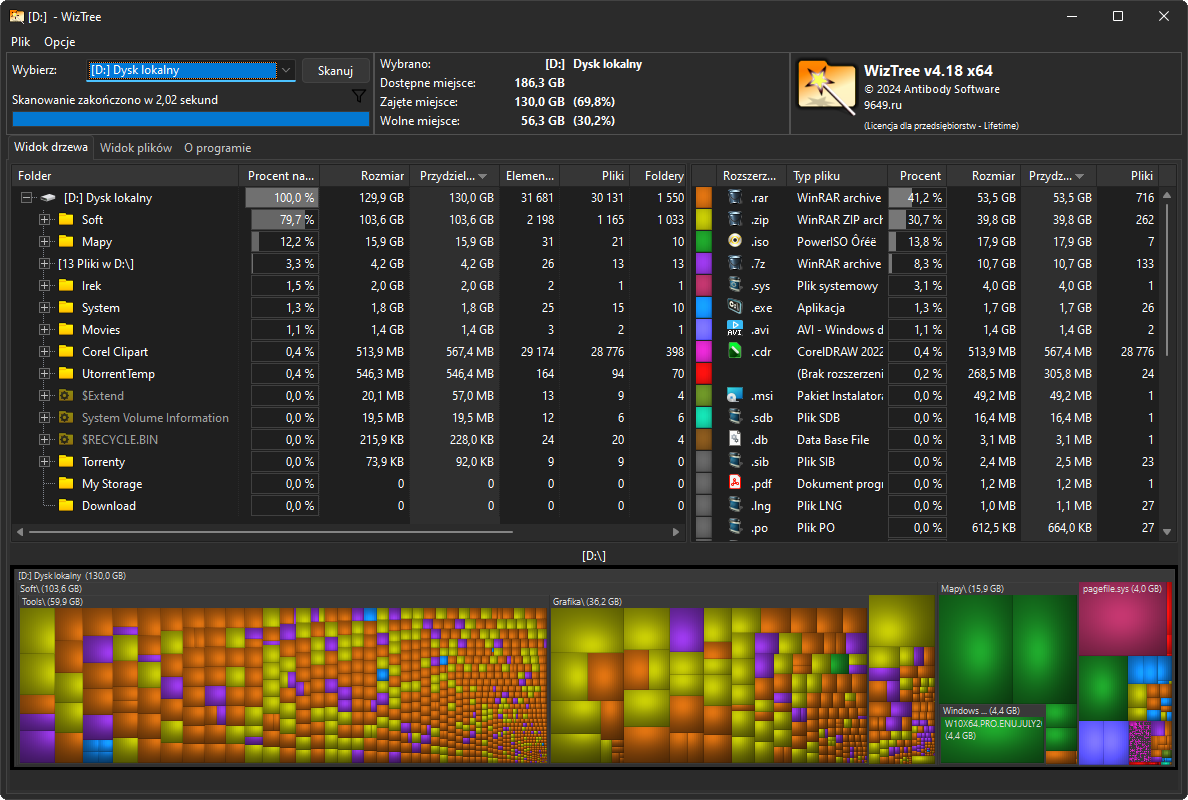Select the Torrenty folder row
1188x800 pixels.
pyautogui.click(x=349, y=461)
